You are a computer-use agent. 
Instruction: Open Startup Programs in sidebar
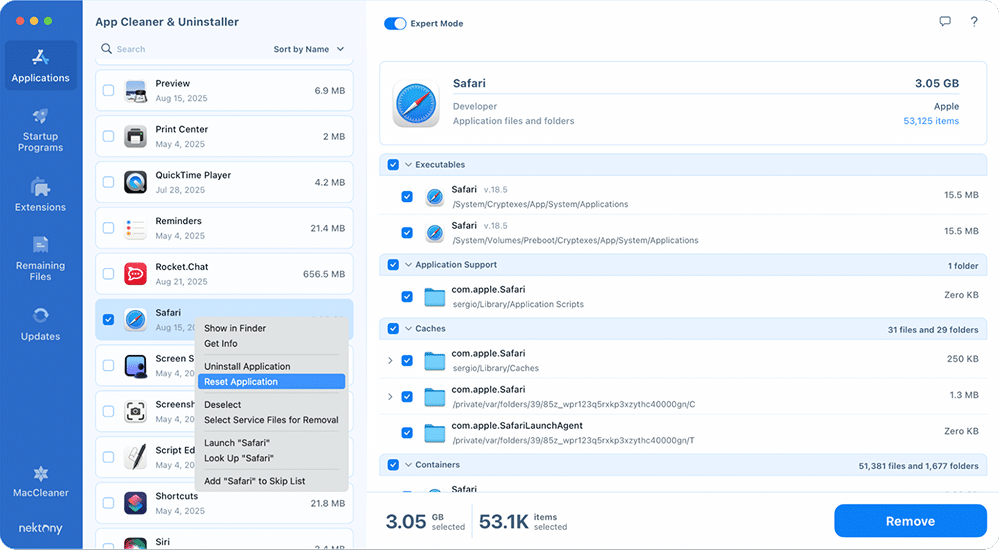(x=41, y=130)
